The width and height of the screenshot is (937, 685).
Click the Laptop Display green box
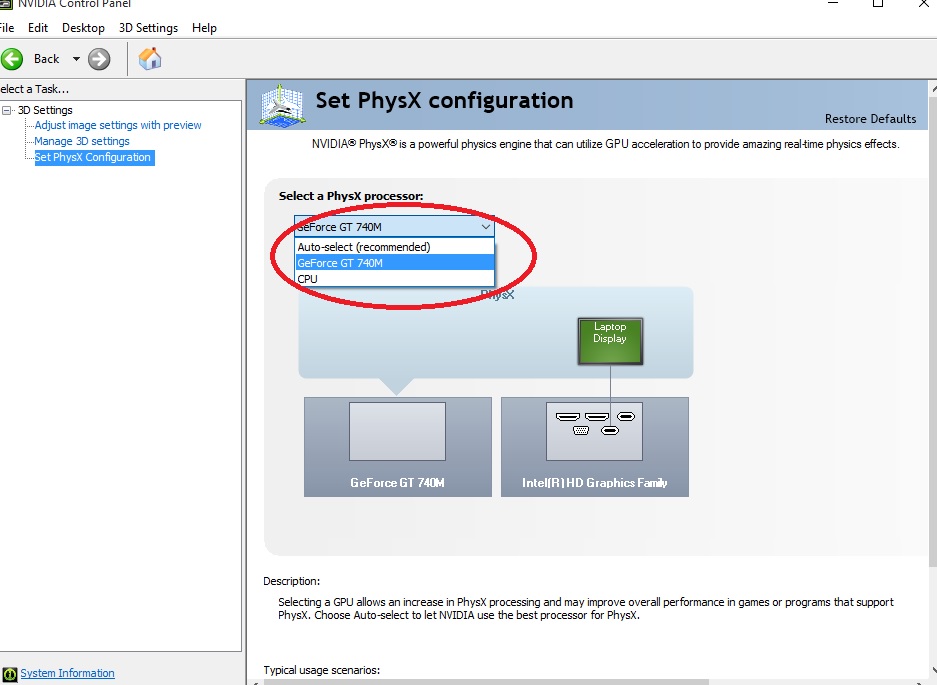(x=610, y=341)
